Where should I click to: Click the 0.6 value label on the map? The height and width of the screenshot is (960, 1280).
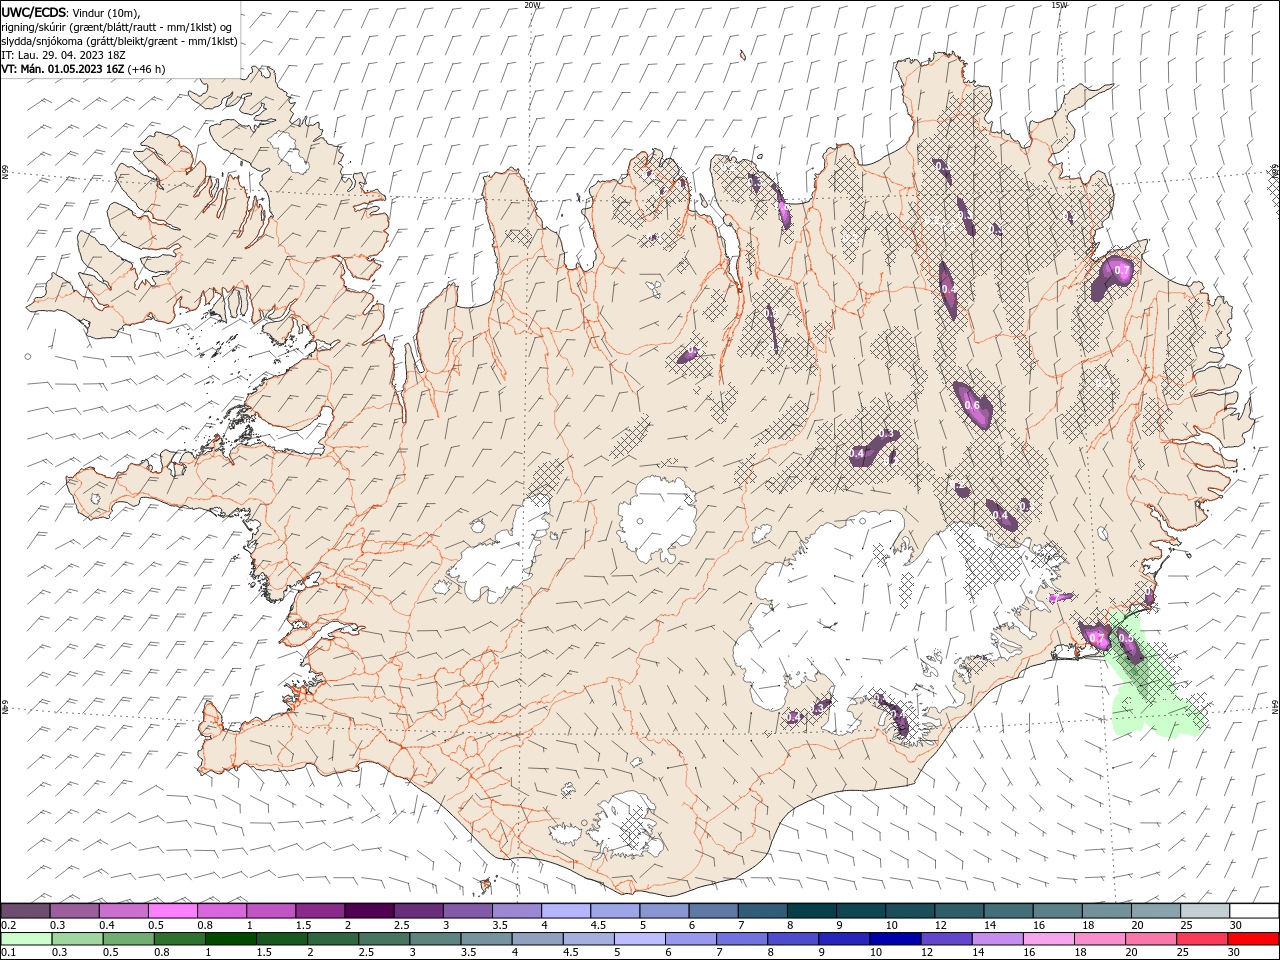[x=972, y=405]
